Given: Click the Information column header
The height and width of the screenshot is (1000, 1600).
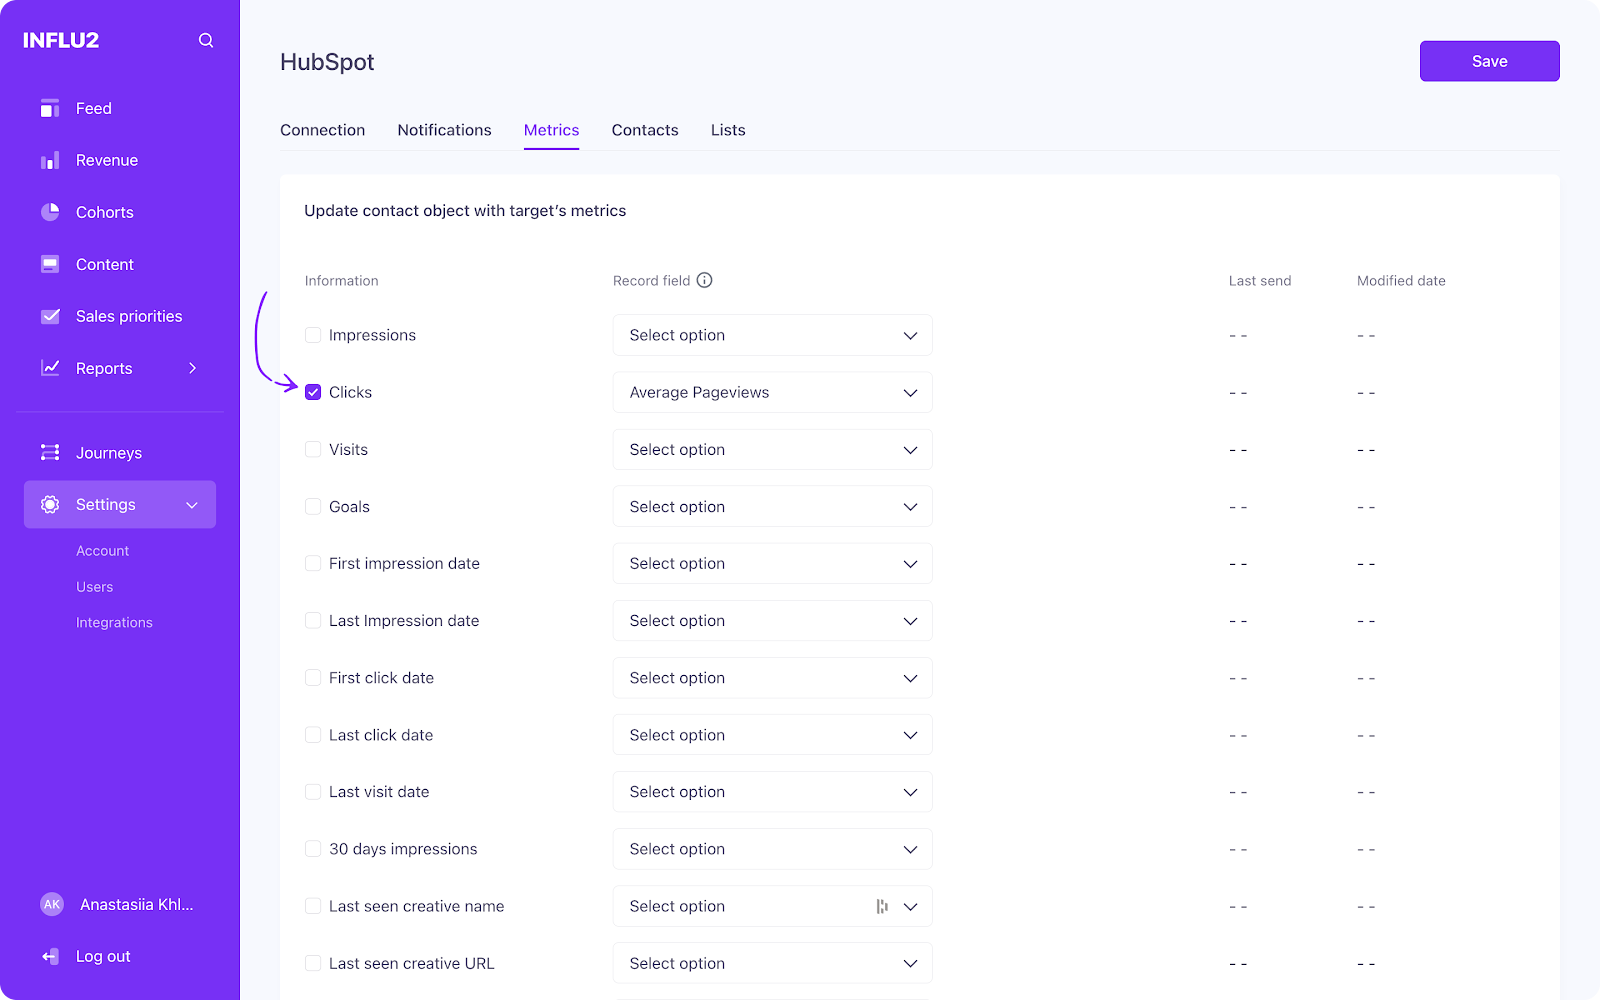Looking at the screenshot, I should 342,281.
